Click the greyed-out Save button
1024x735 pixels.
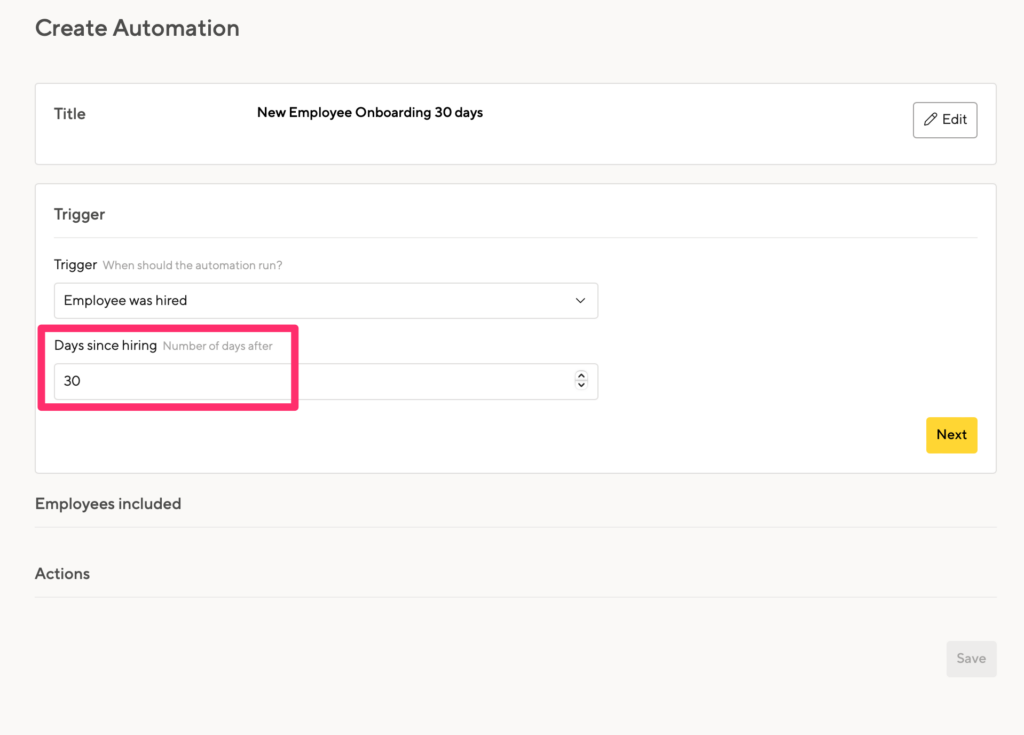coord(970,659)
